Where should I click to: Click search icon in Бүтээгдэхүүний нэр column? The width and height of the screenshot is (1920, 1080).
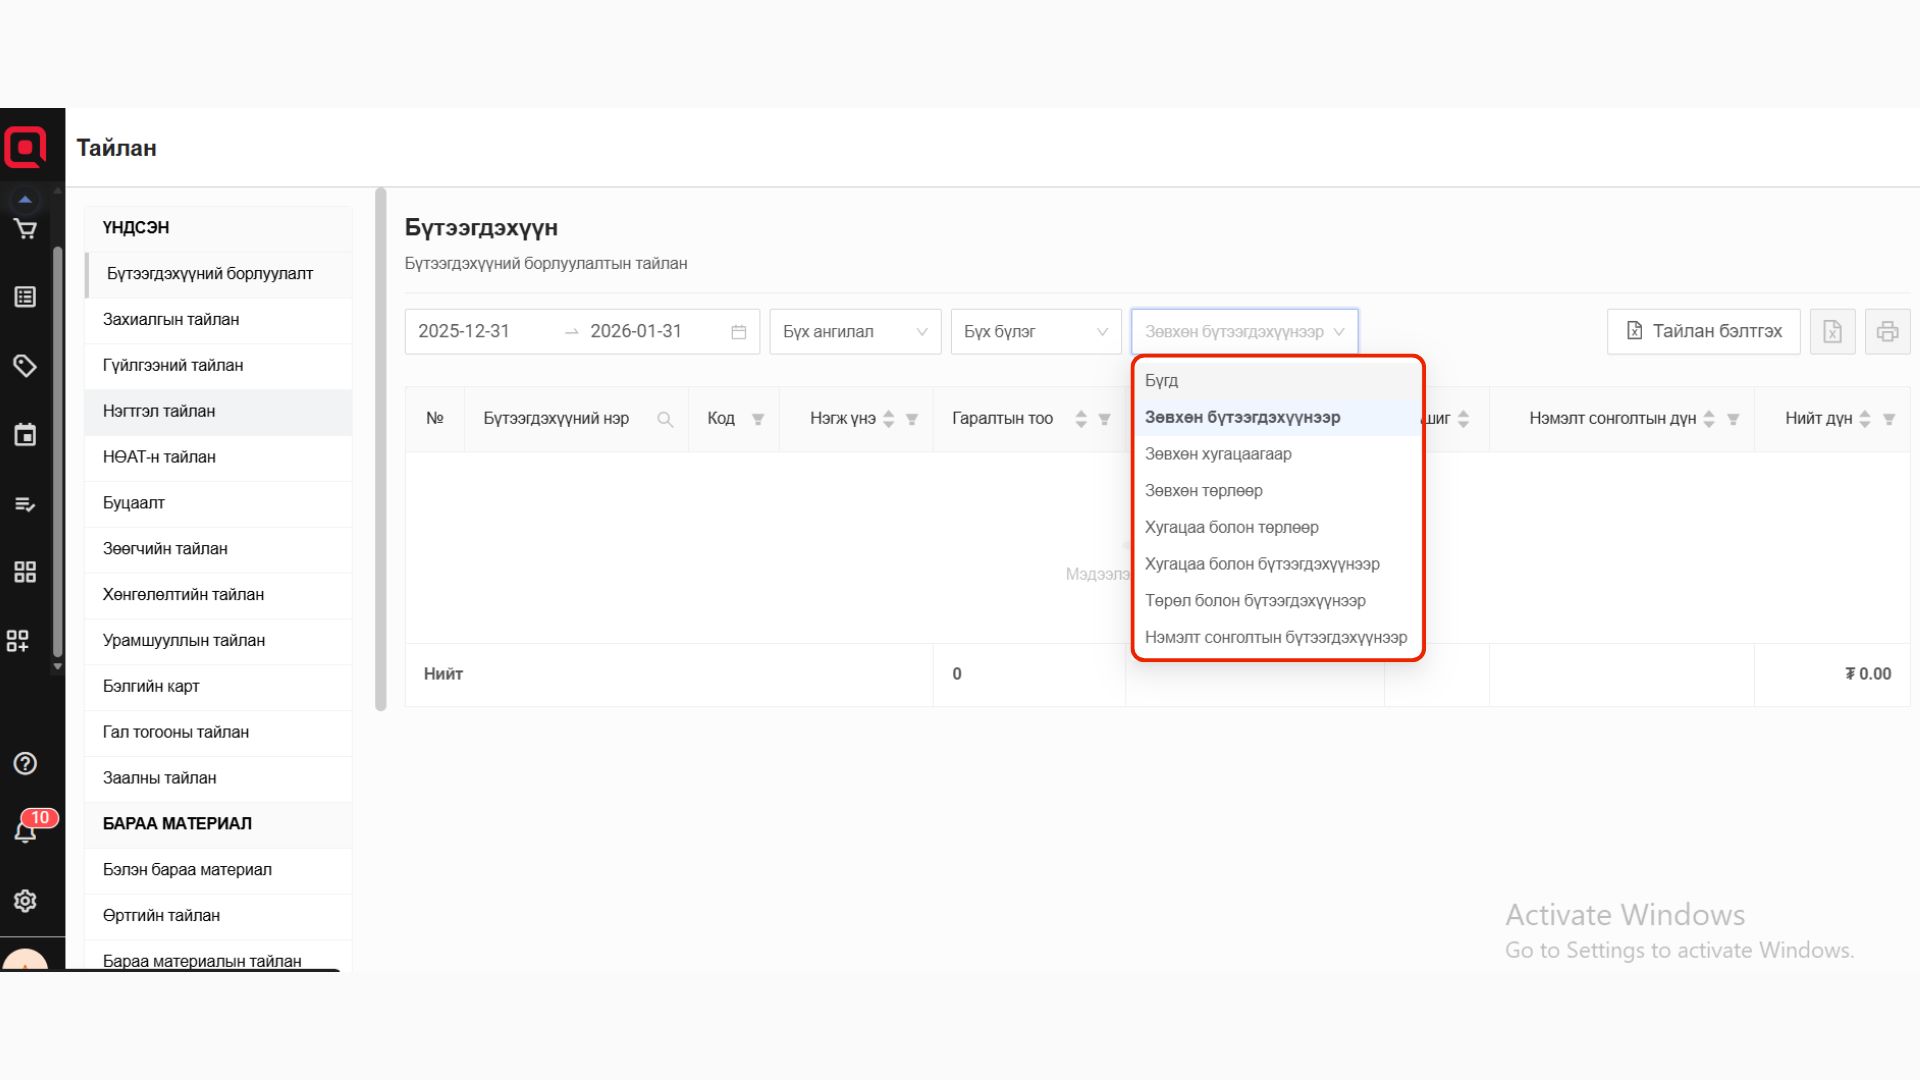pos(665,419)
